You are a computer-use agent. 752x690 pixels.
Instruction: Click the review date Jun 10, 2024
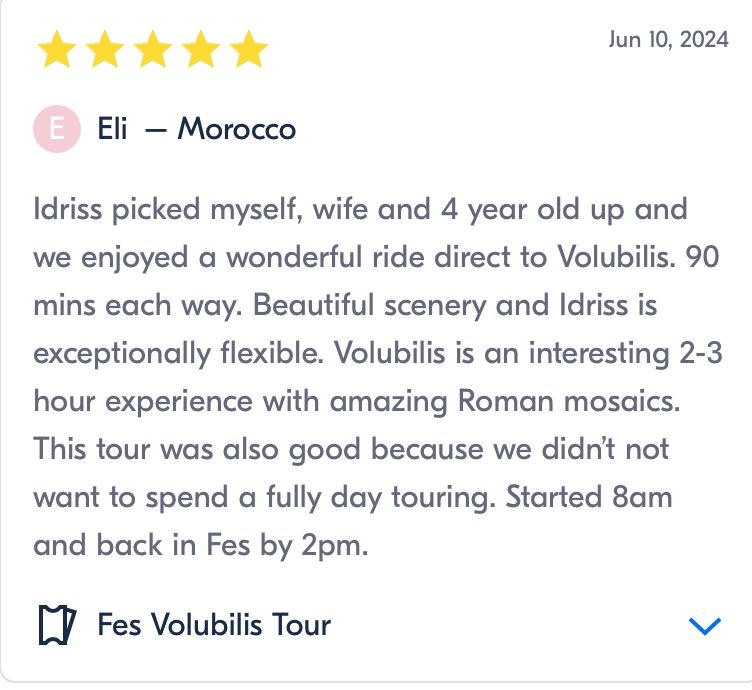667,40
